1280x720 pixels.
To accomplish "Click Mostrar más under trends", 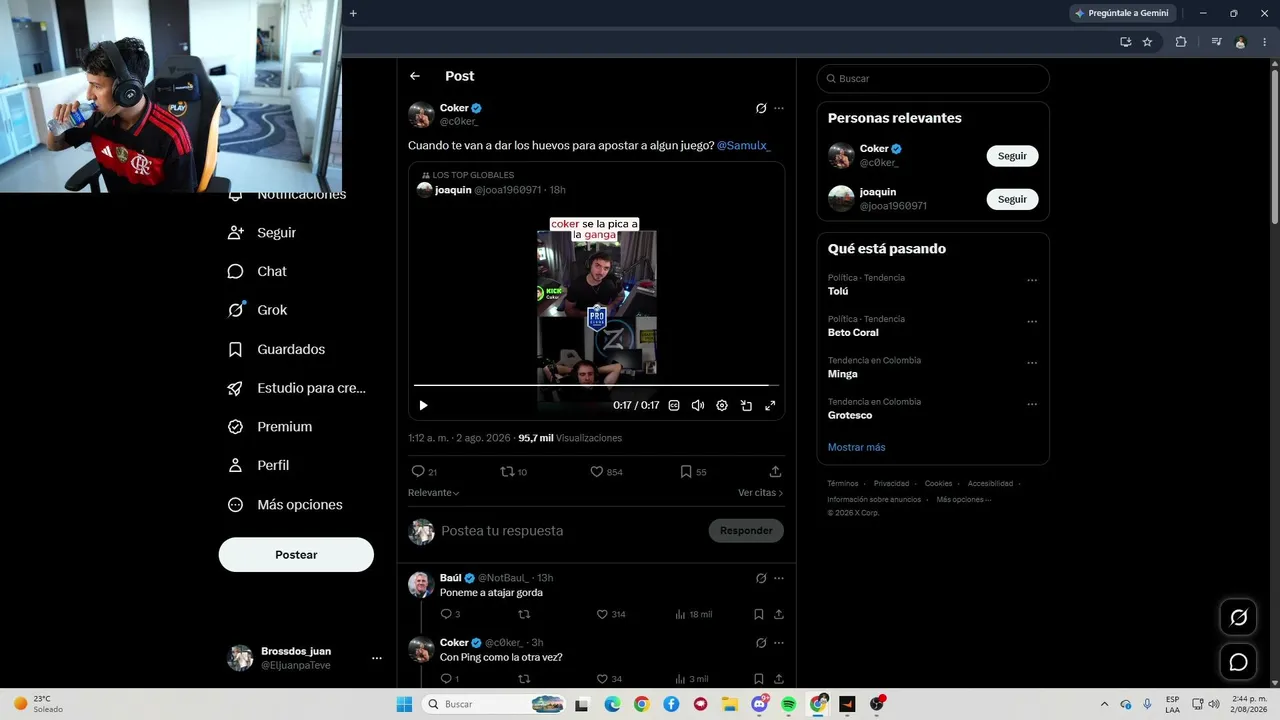I will point(856,447).
